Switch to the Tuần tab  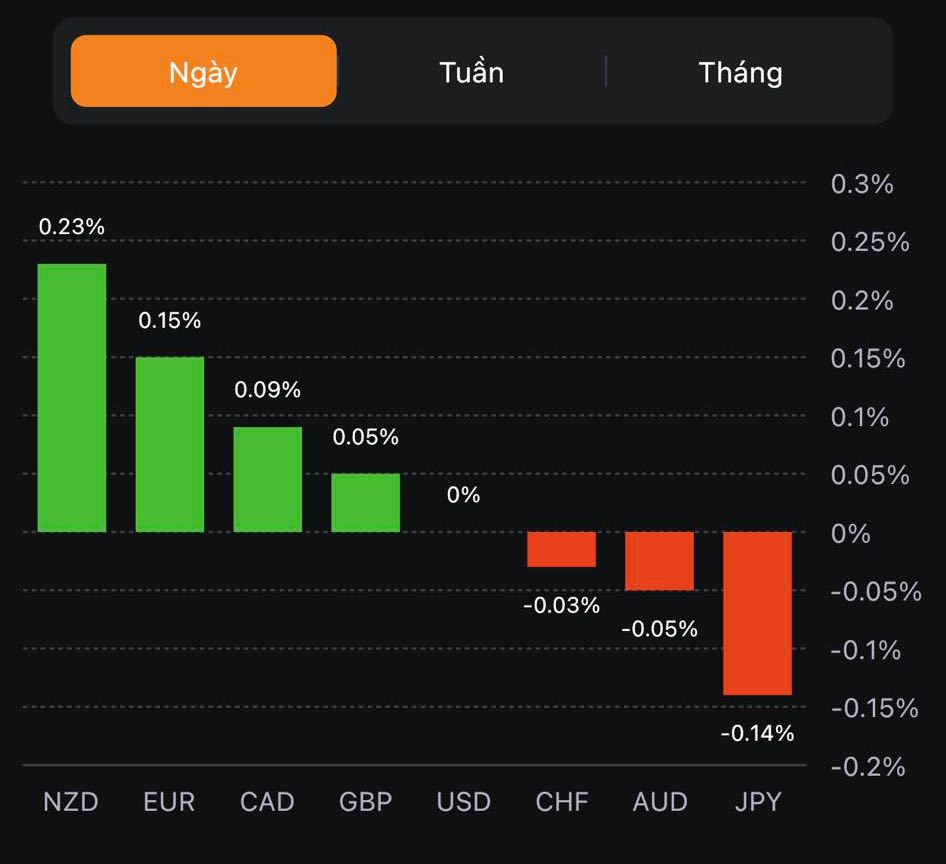pos(471,72)
